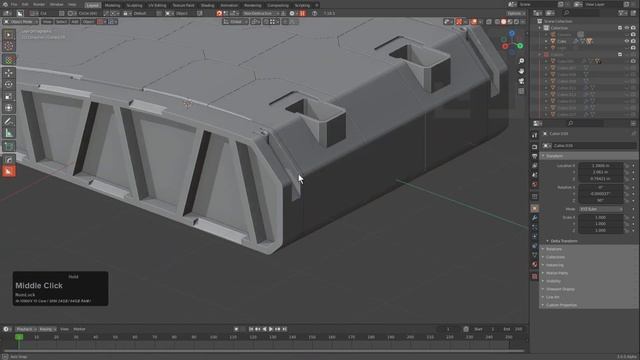Select the Transform tool in the viewport toolbar
The width and height of the screenshot is (640, 360).
[9, 108]
